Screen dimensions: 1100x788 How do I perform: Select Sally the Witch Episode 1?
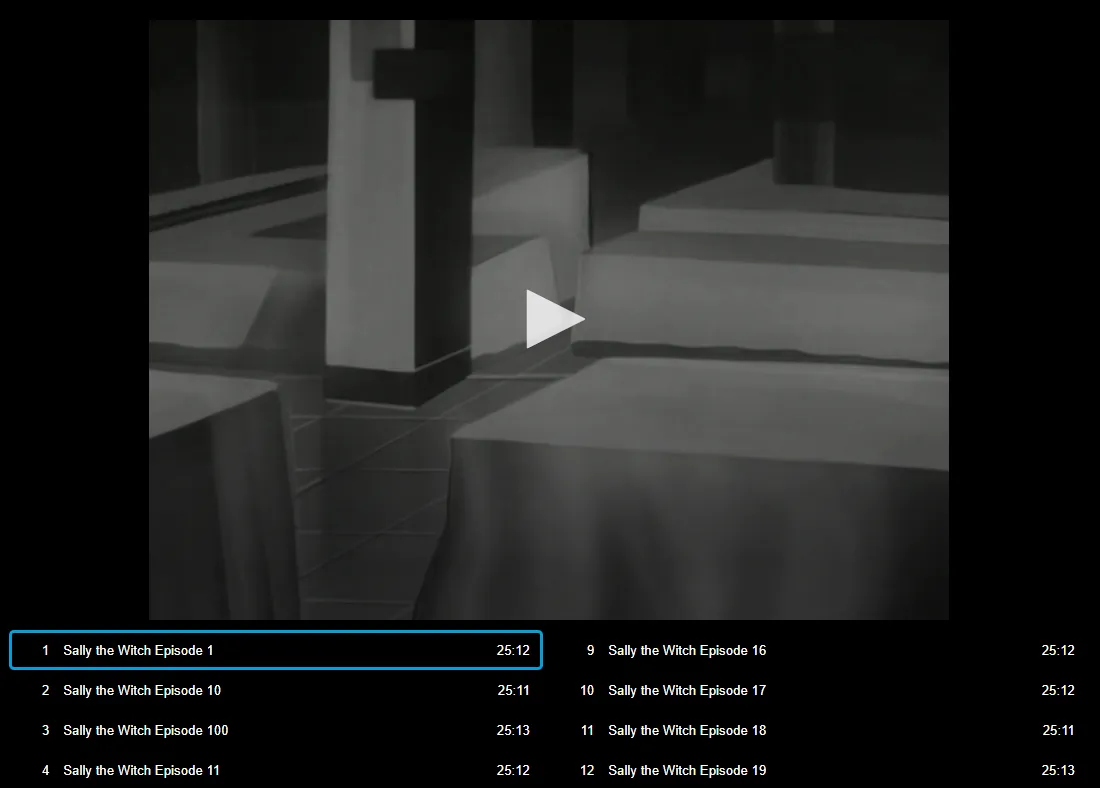click(x=138, y=650)
